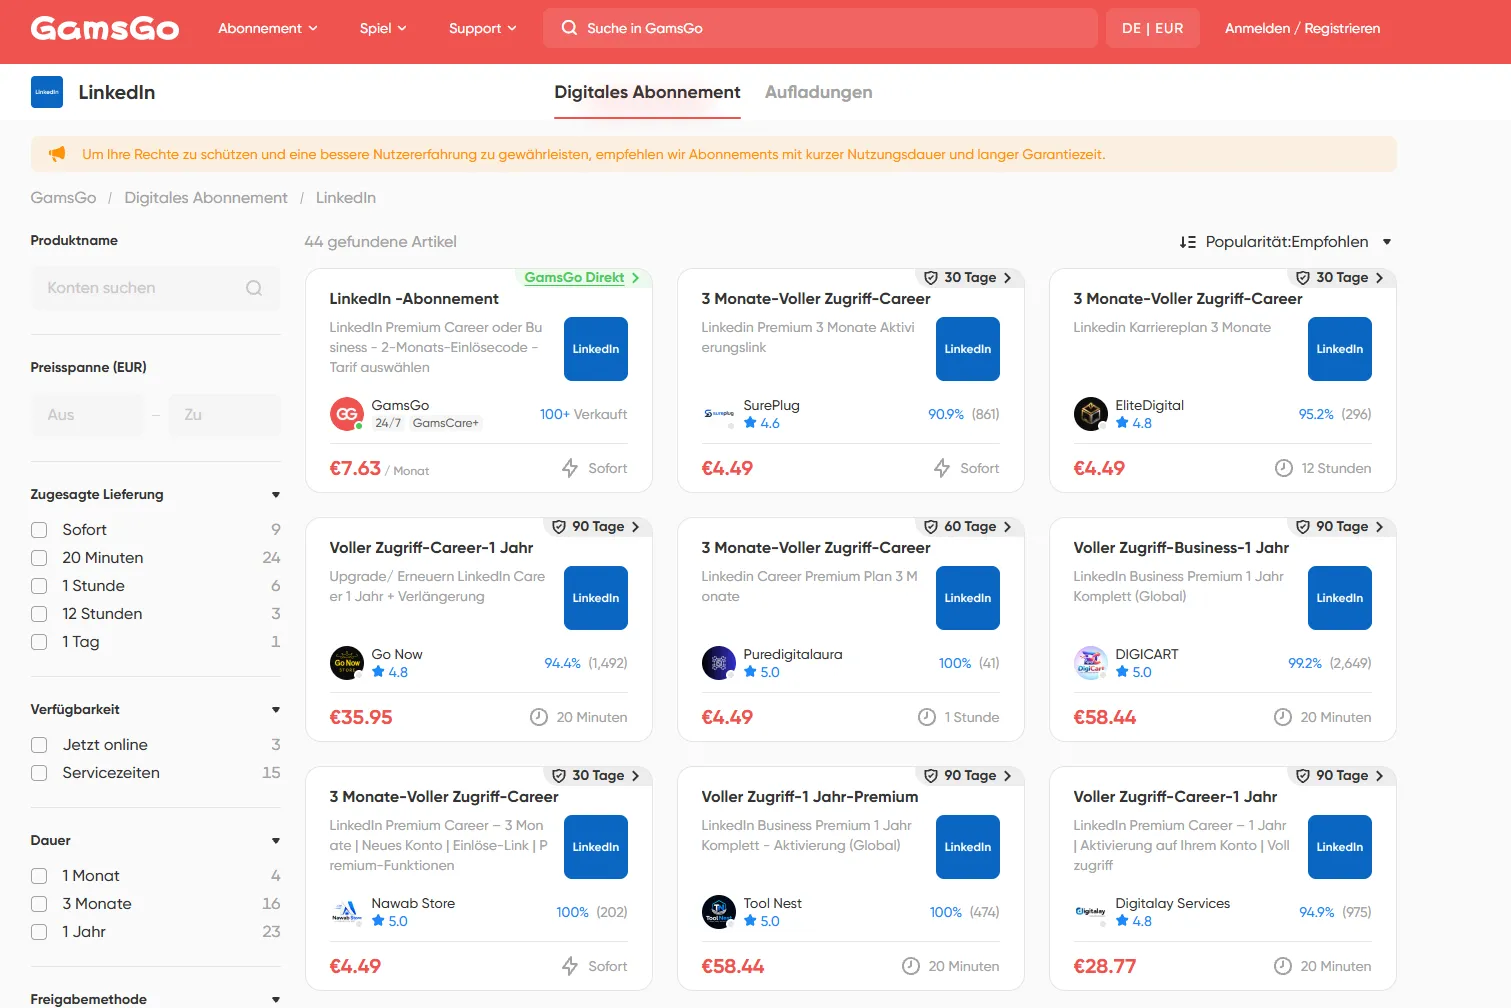Click the 99.2% rating on DIGICART card
This screenshot has width=1511, height=1008.
(1304, 663)
